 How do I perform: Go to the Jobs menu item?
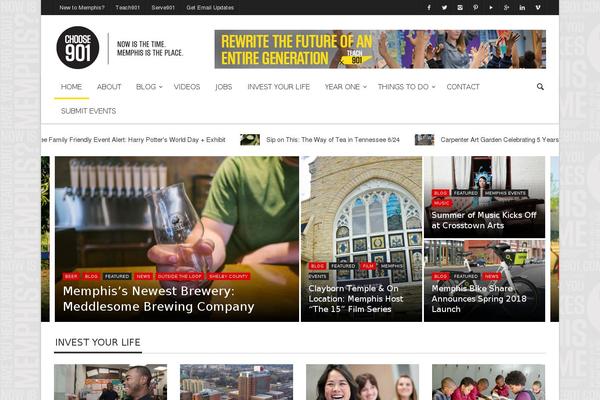coord(223,87)
